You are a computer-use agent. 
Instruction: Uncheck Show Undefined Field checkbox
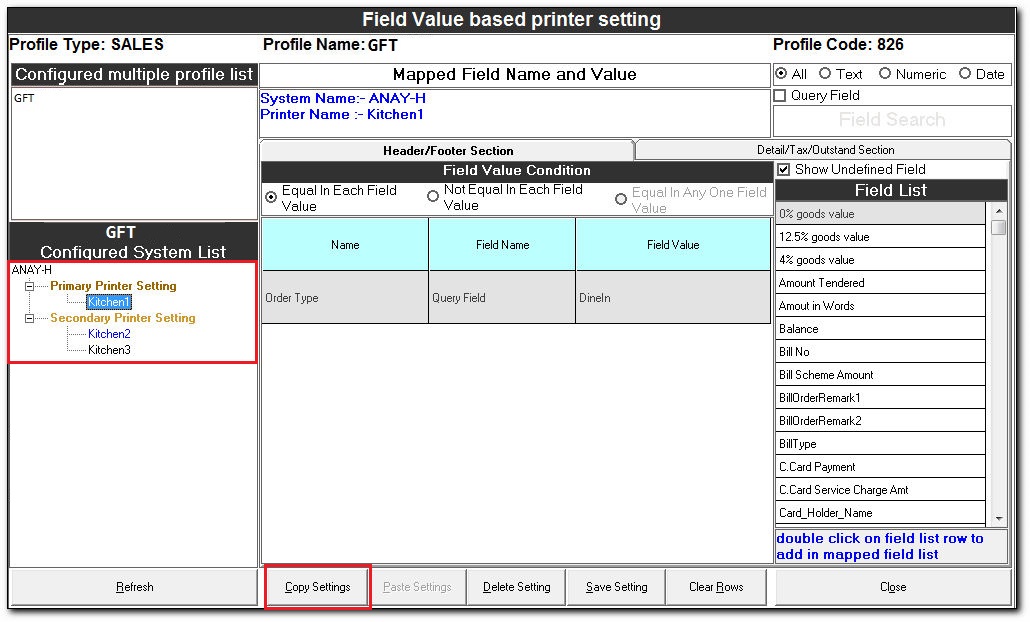[784, 169]
